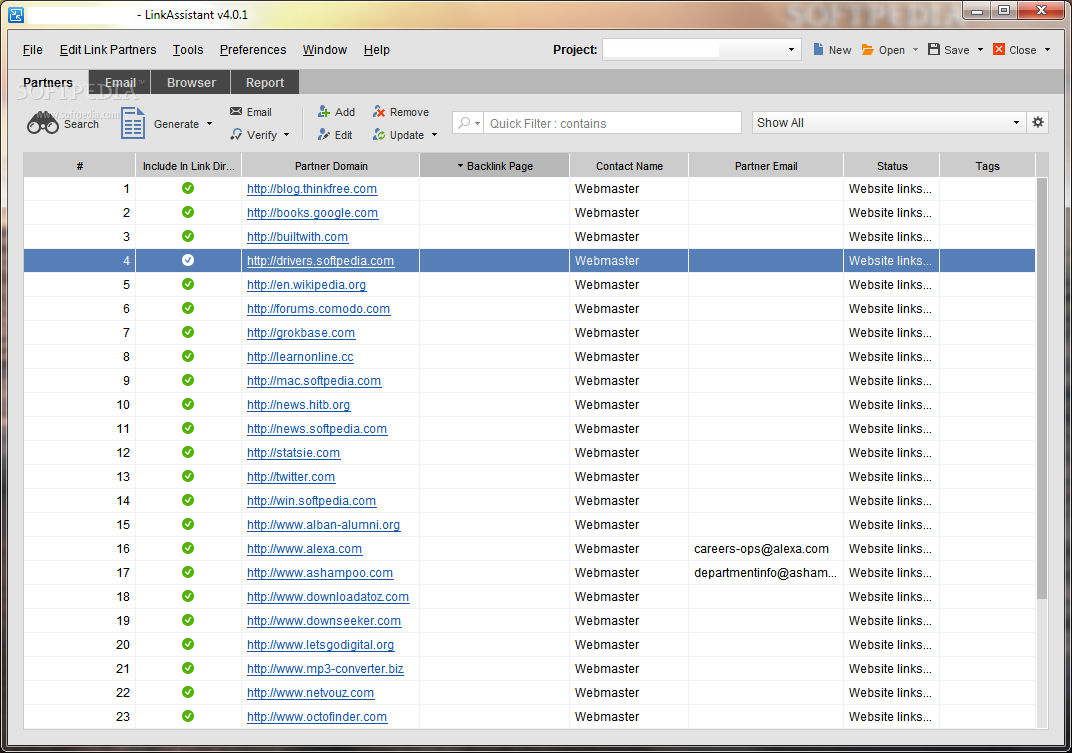Click the red Close project icon
The height and width of the screenshot is (753, 1072).
[999, 49]
